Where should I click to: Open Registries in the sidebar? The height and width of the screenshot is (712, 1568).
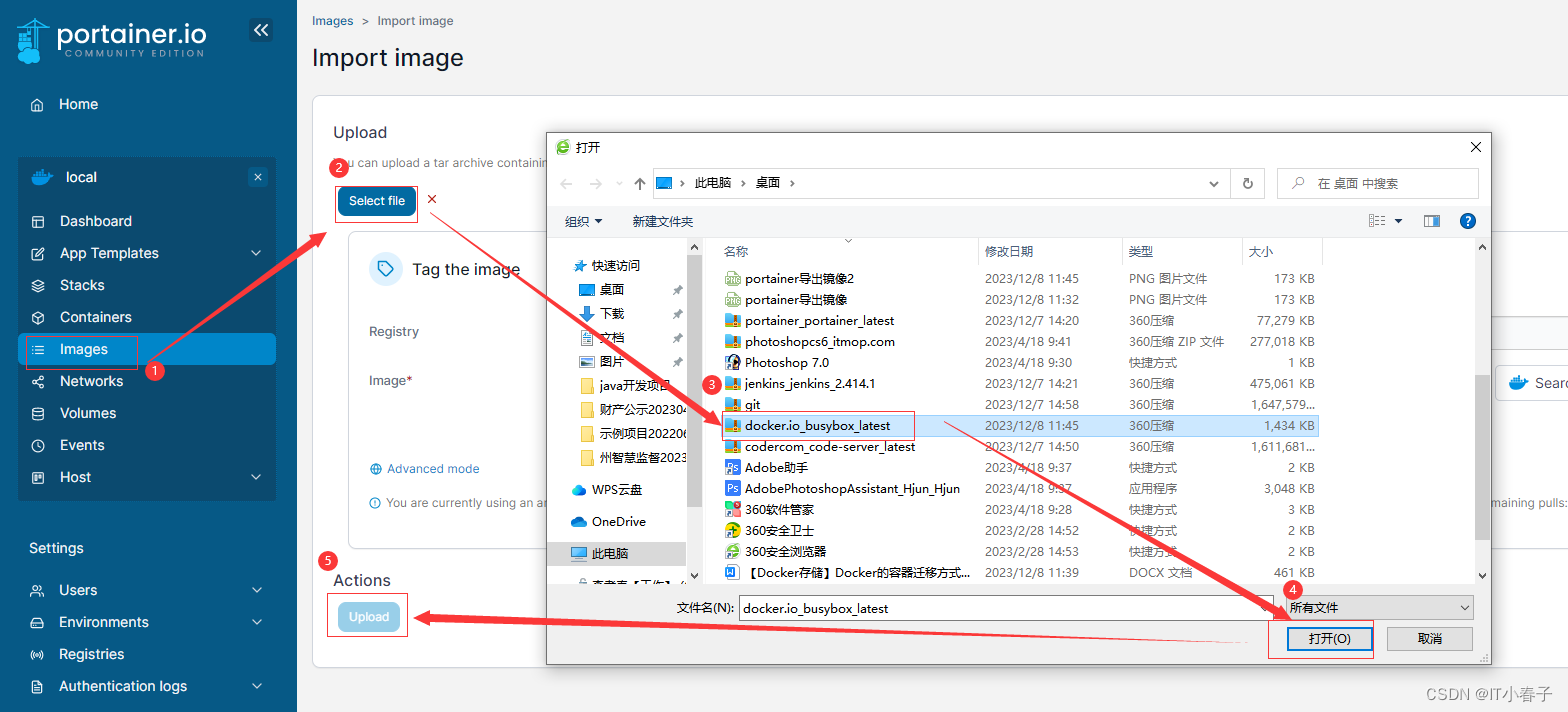click(92, 654)
